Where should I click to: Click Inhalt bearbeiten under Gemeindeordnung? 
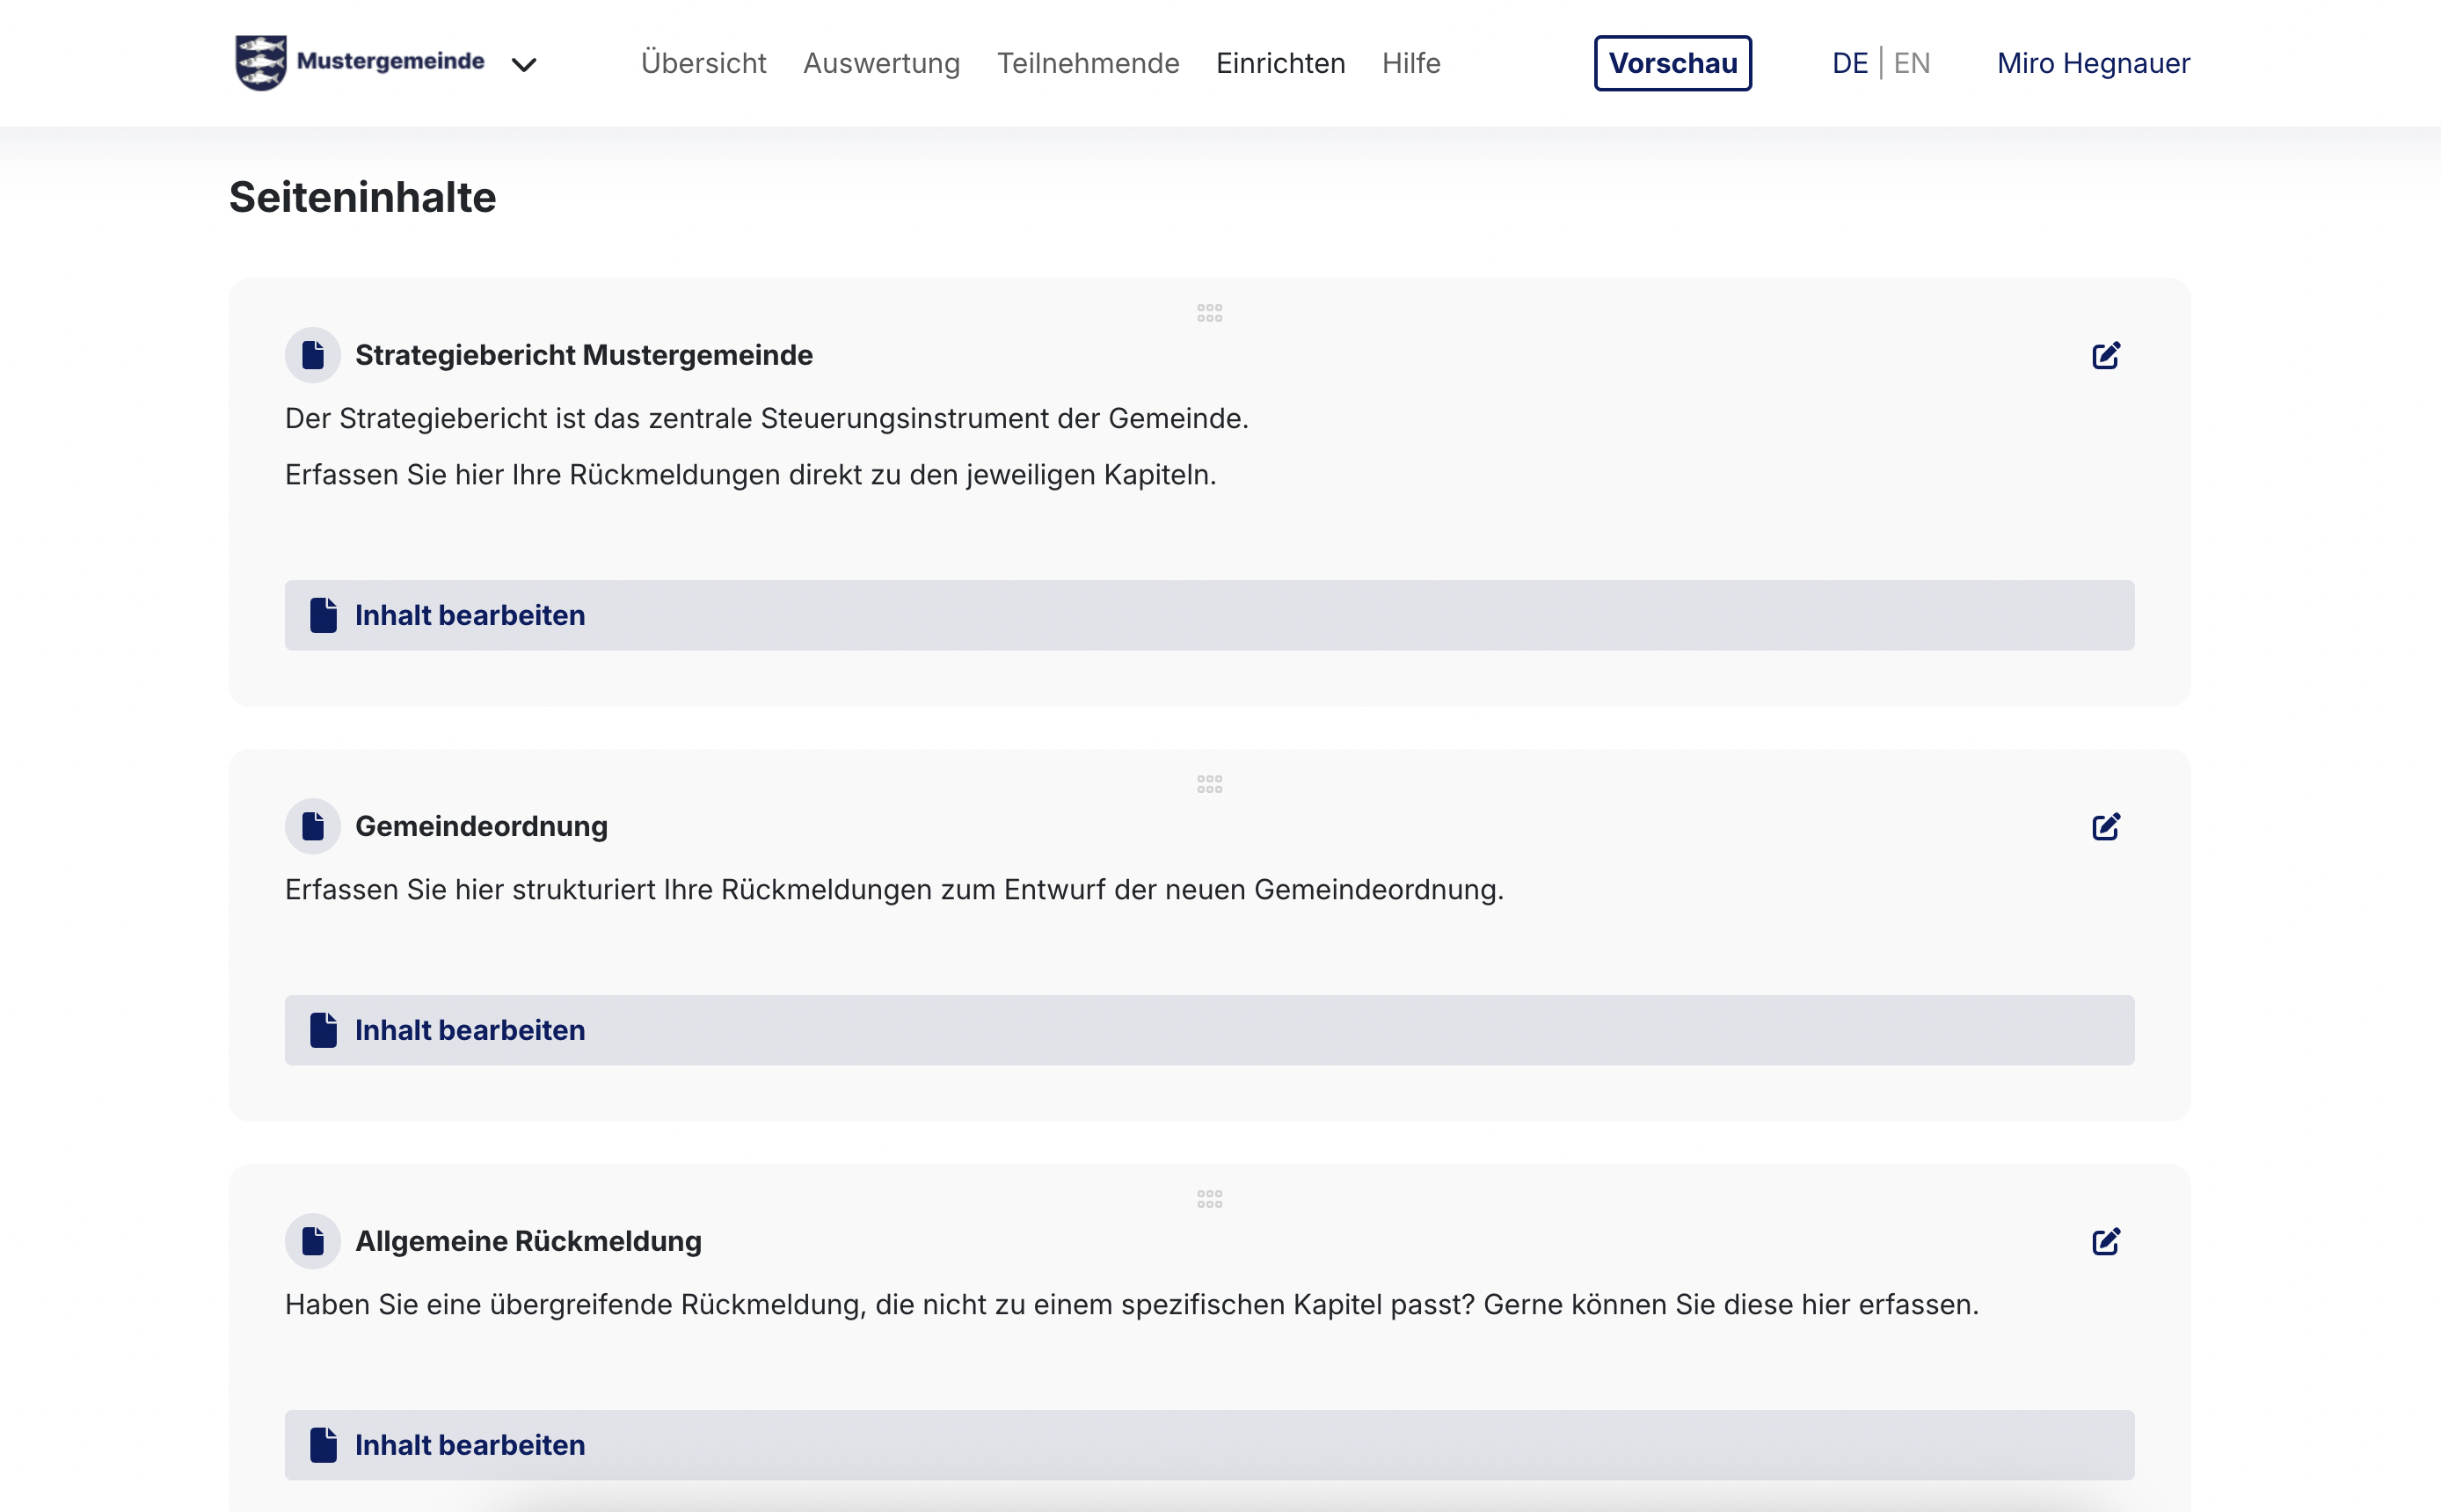pos(1209,1030)
